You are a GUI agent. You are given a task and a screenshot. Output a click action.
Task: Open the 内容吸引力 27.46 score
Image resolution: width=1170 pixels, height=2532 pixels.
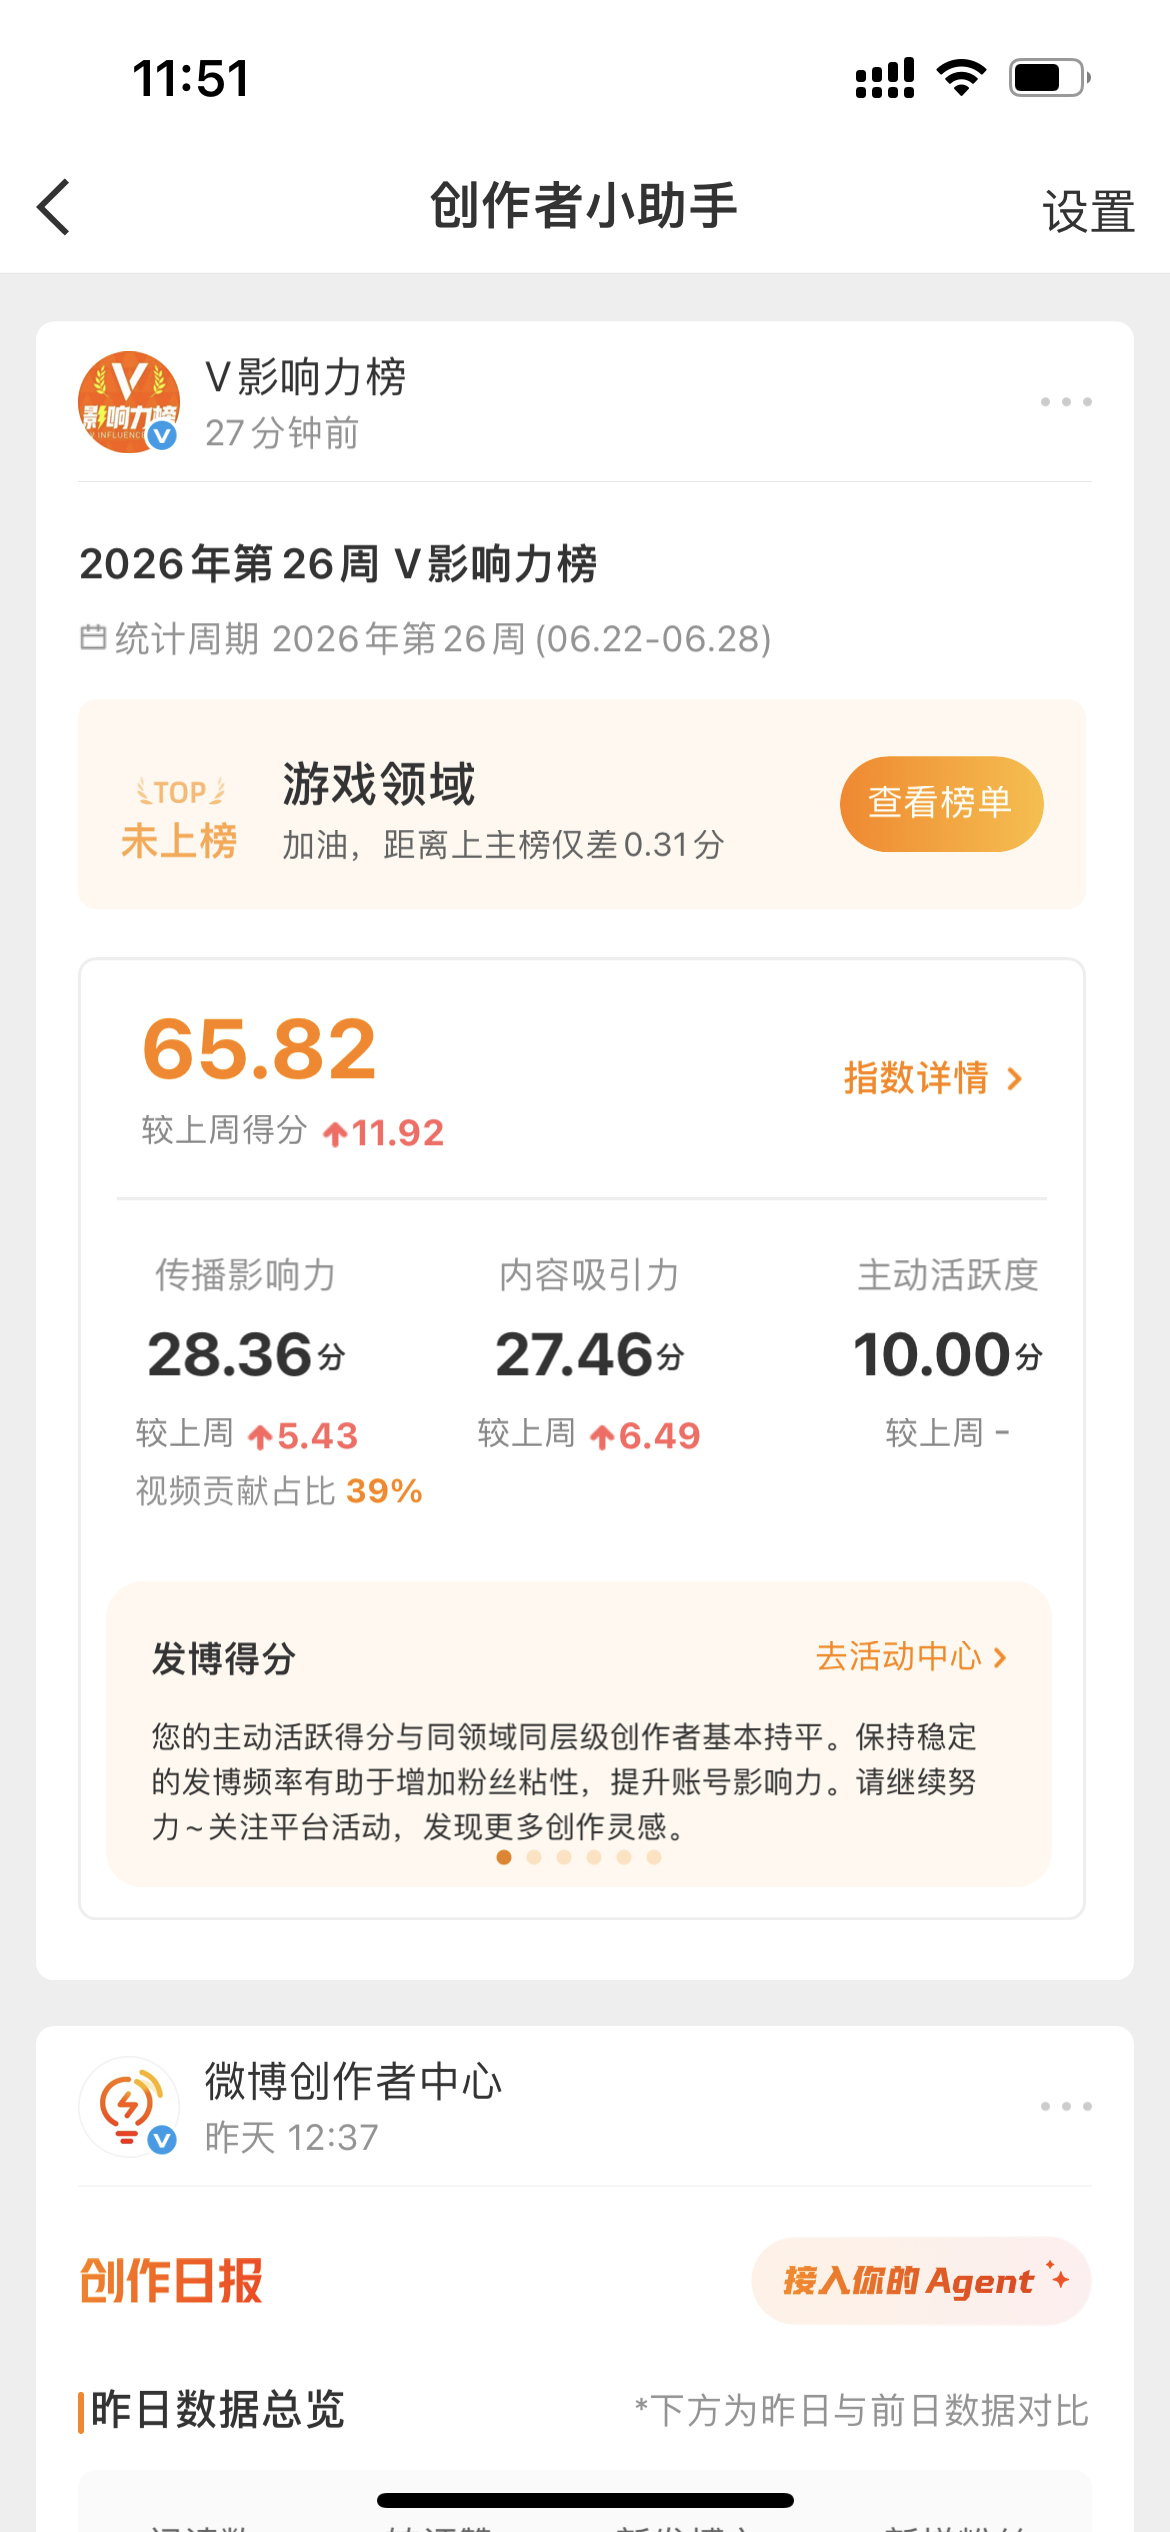[590, 1354]
